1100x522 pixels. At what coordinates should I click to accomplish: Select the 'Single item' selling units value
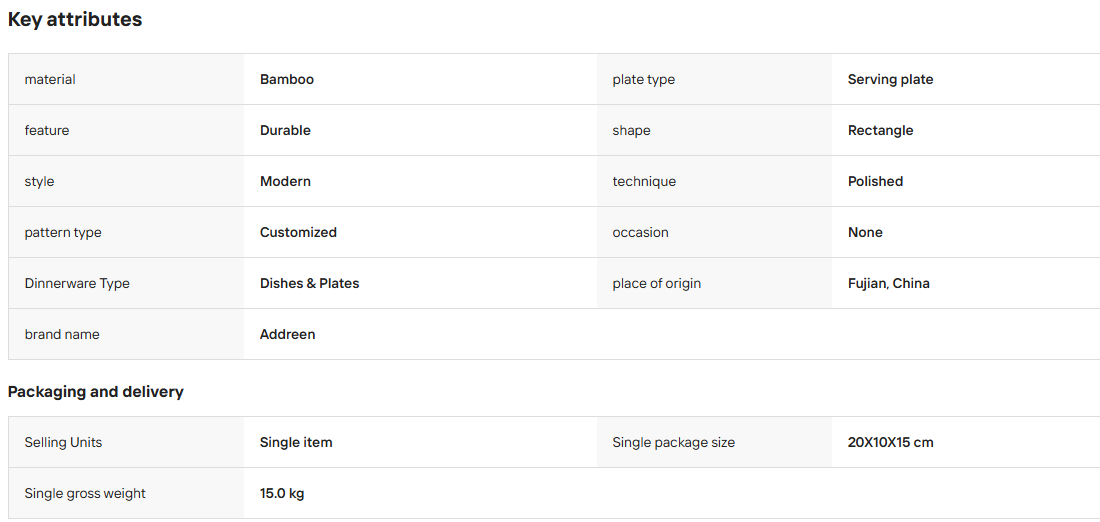click(x=296, y=443)
